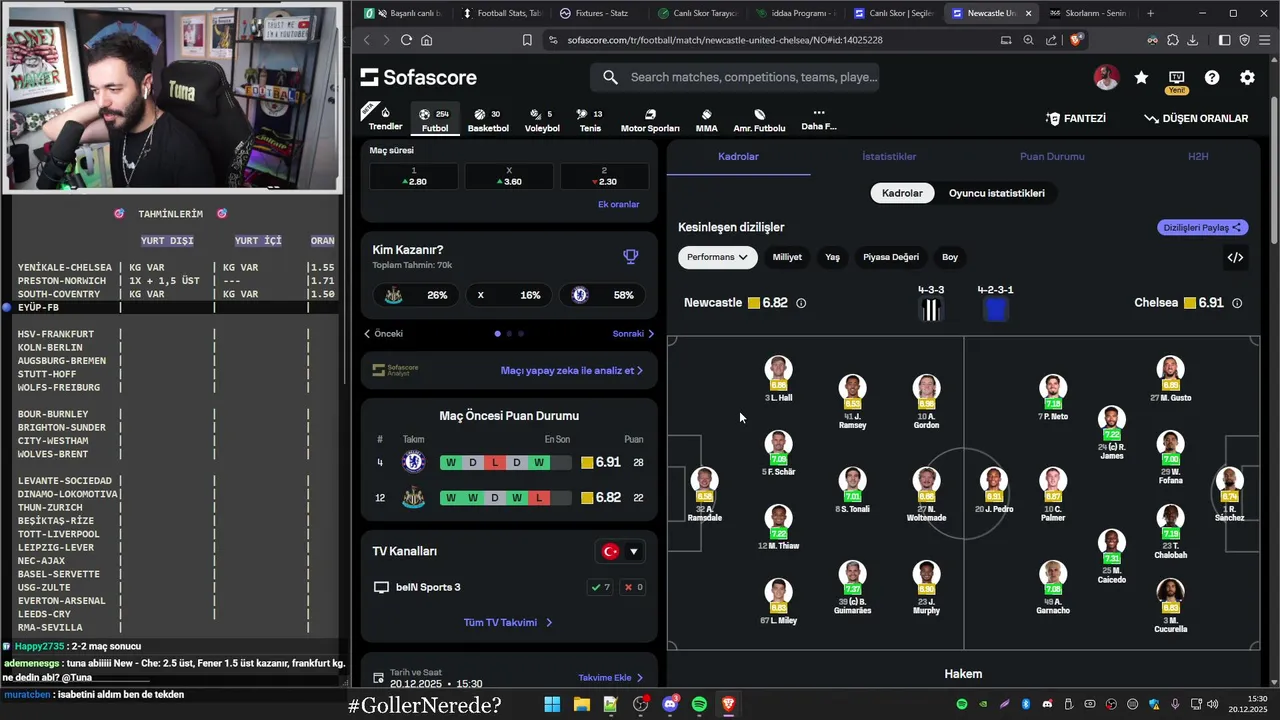Downvote beIN Sports 3 channel
1280x720 pixels.
coord(633,587)
